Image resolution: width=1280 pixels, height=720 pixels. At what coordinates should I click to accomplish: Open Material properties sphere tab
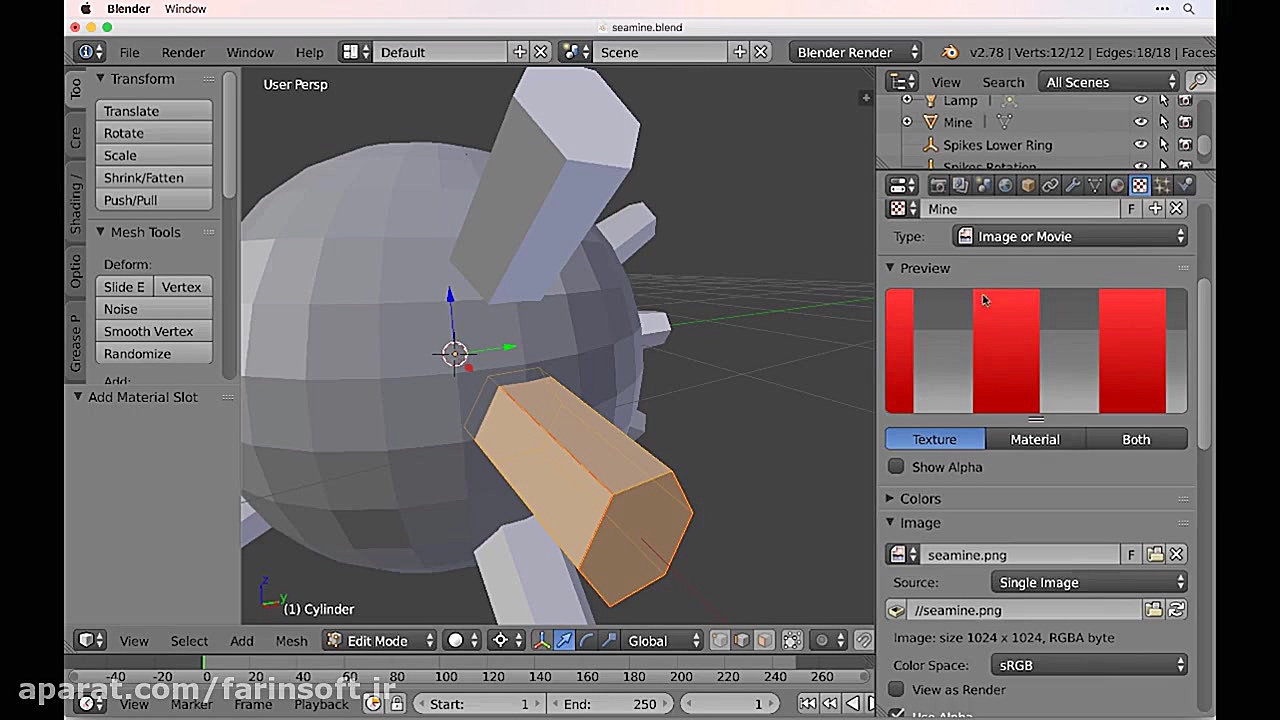(1117, 185)
